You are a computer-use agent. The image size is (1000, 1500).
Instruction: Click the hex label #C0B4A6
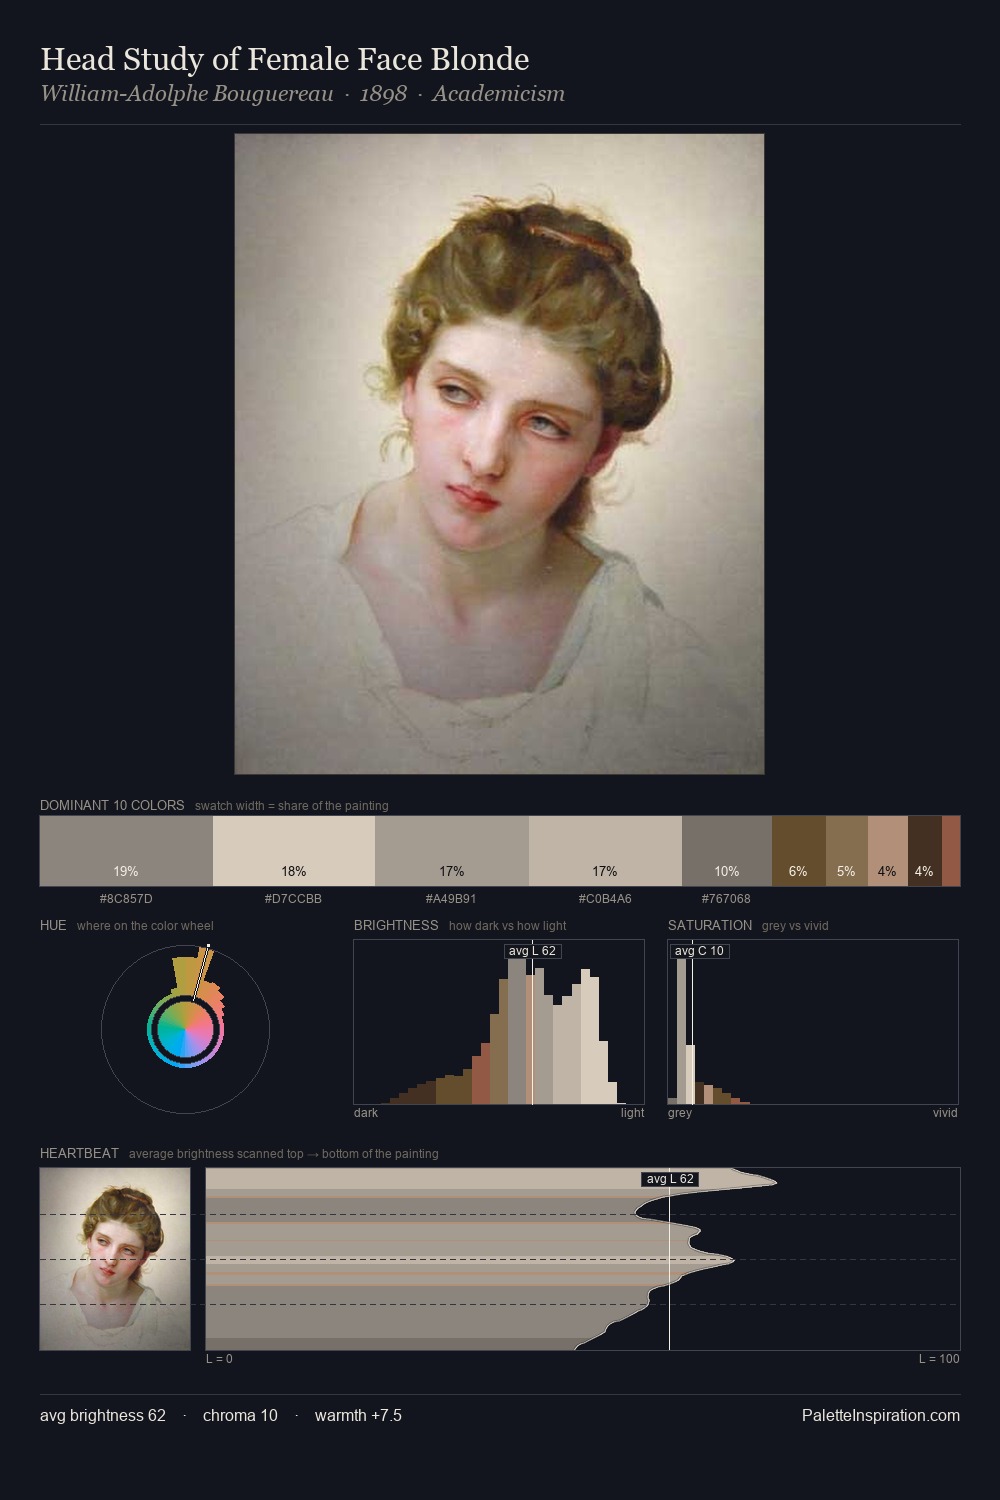605,899
